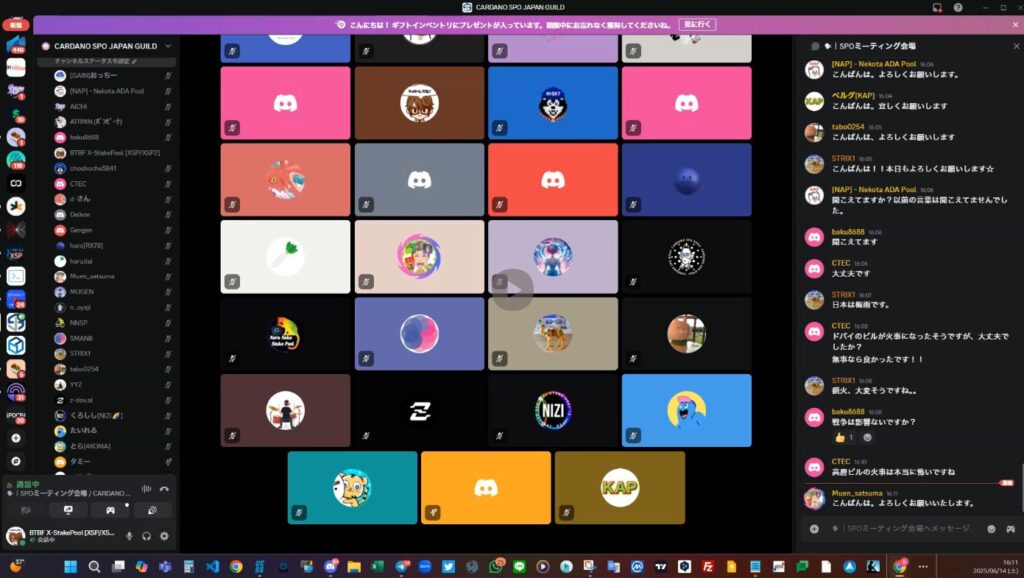The image size is (1024, 578).
Task: Toggle headphone deafen in user panel
Action: click(146, 536)
